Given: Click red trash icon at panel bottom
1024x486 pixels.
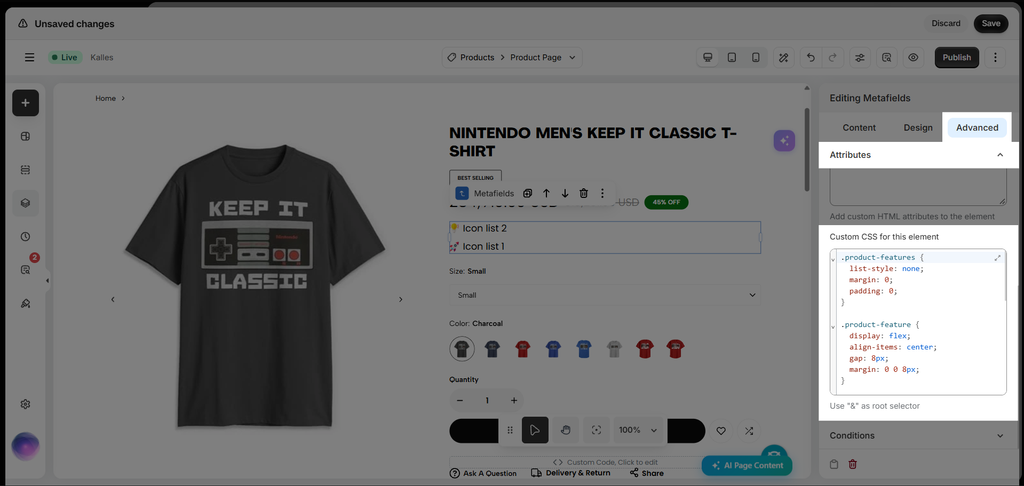Looking at the screenshot, I should 852,464.
